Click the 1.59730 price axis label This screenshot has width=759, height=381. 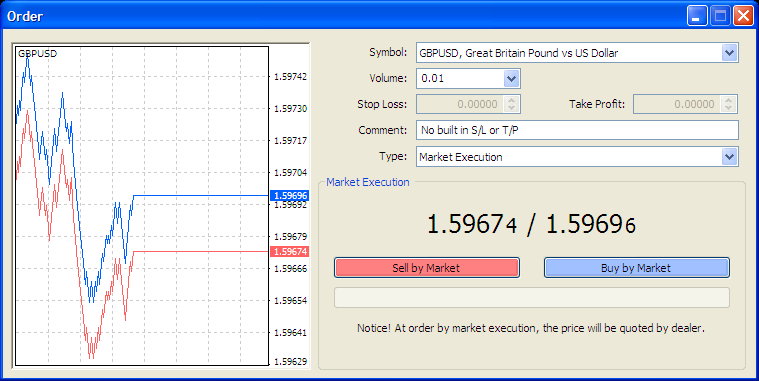[x=290, y=108]
